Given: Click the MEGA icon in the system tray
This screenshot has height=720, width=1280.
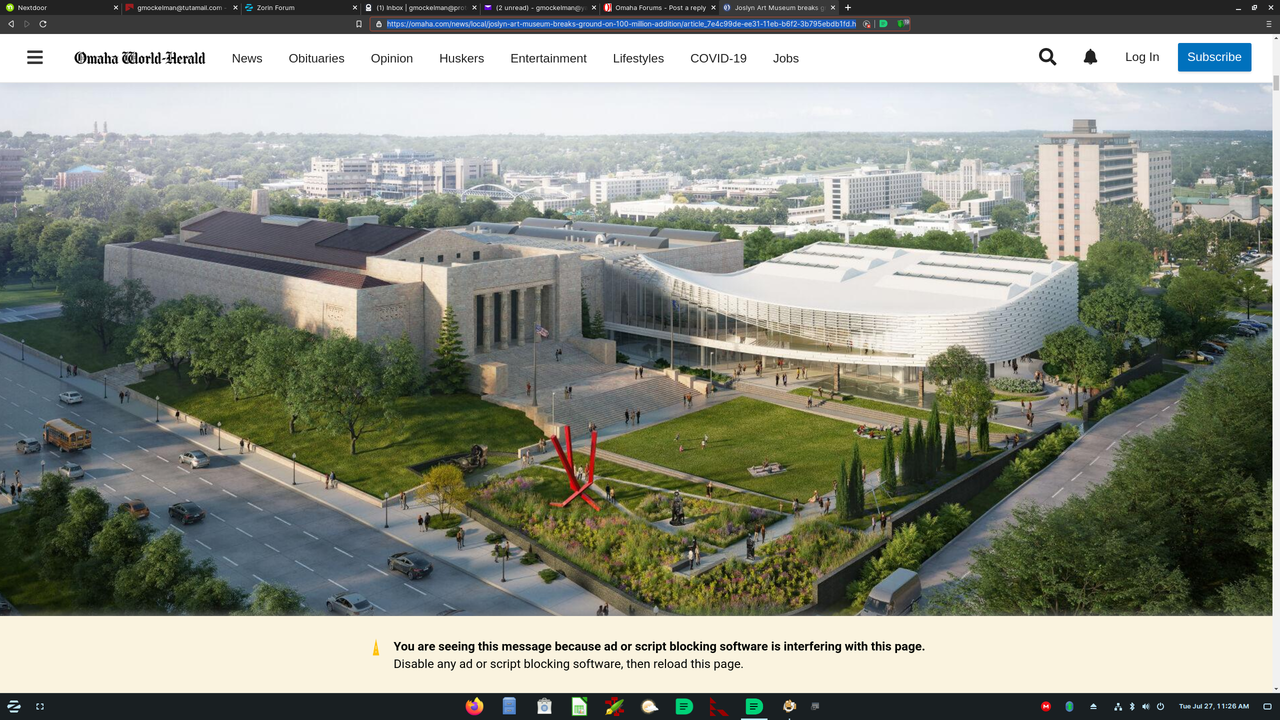Looking at the screenshot, I should click(1046, 706).
